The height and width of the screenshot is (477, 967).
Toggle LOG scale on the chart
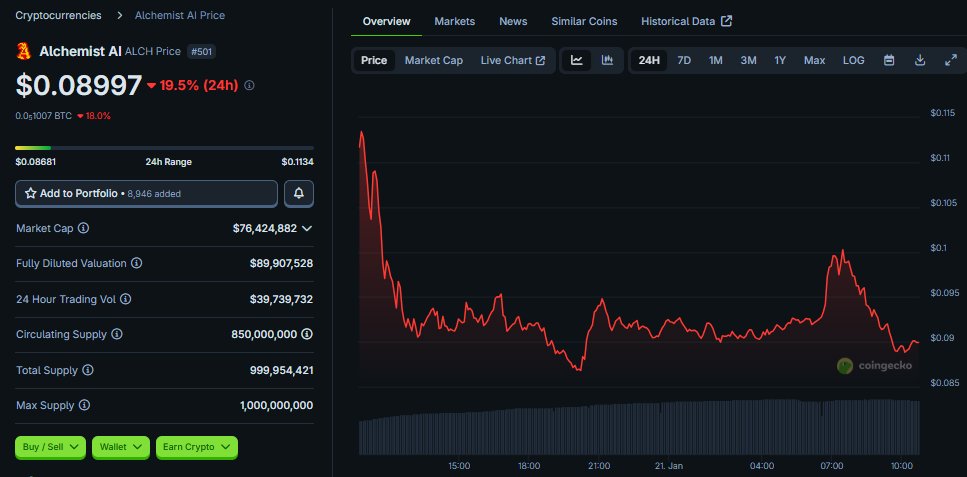click(x=853, y=61)
